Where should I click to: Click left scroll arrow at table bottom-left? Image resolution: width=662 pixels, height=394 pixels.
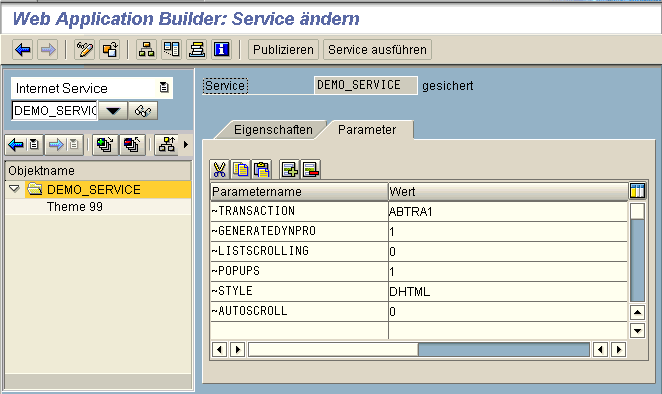pos(220,350)
